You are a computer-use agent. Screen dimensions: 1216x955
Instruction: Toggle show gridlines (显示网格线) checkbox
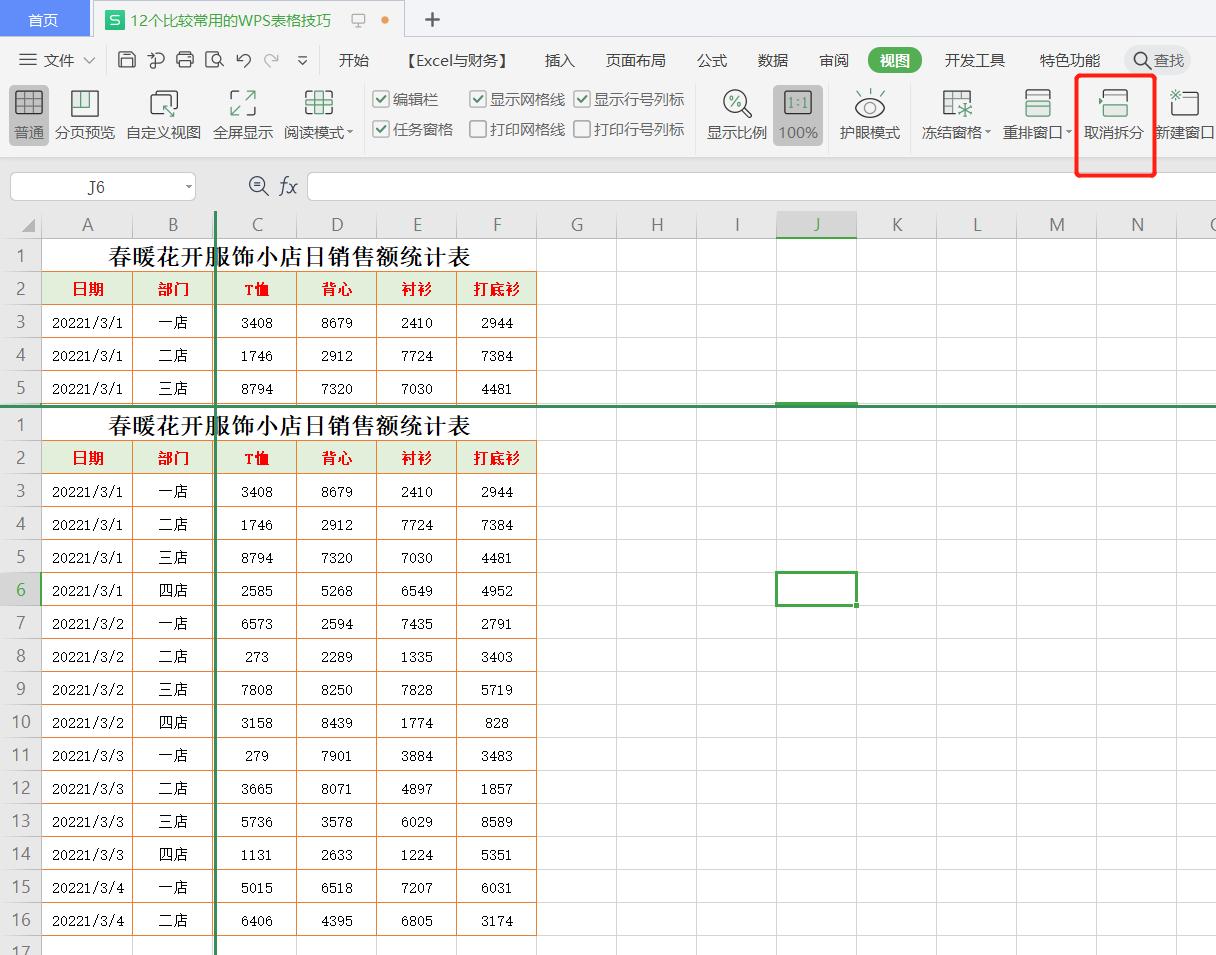(478, 99)
